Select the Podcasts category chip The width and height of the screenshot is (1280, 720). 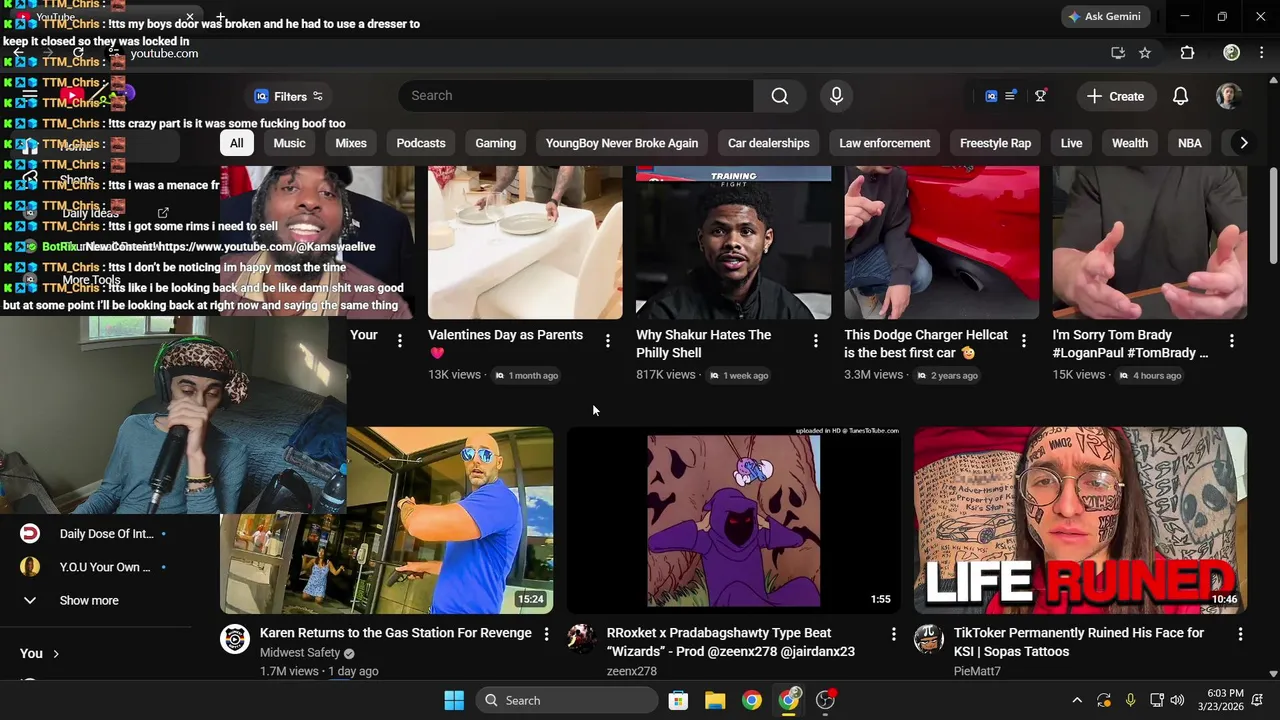pos(421,143)
